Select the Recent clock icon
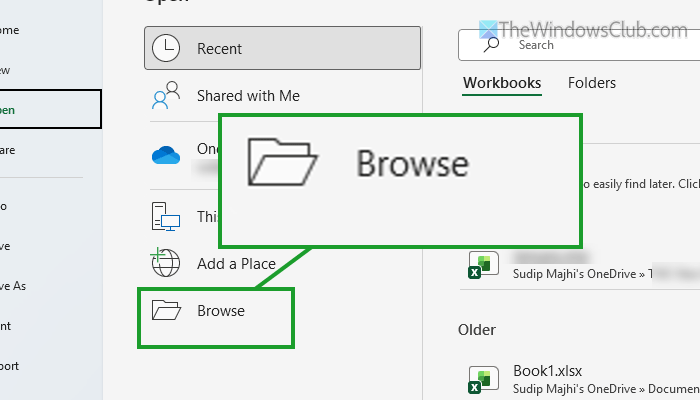 click(166, 48)
